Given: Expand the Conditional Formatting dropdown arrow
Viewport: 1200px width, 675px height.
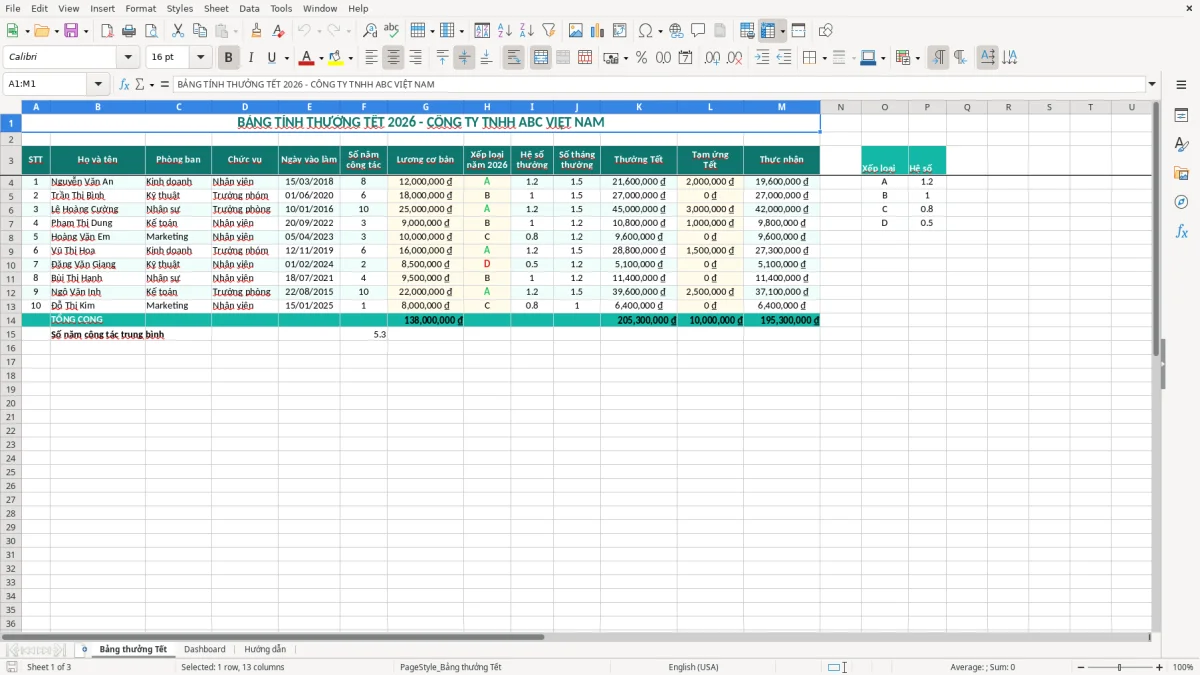Looking at the screenshot, I should tap(917, 58).
